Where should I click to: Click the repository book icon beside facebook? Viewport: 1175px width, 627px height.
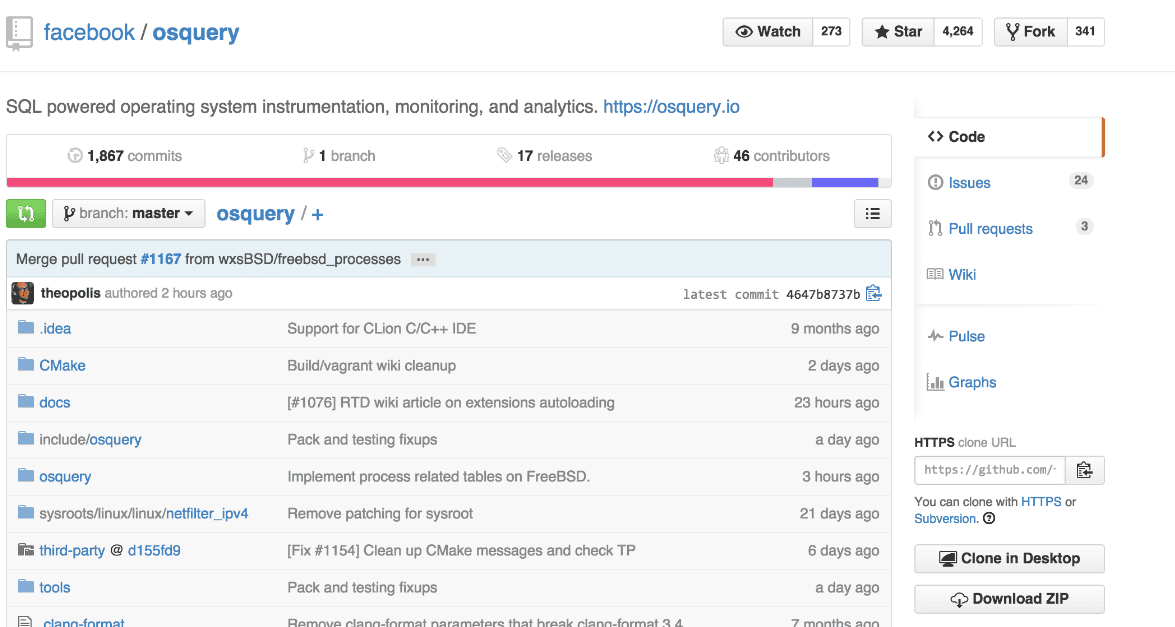pyautogui.click(x=19, y=34)
